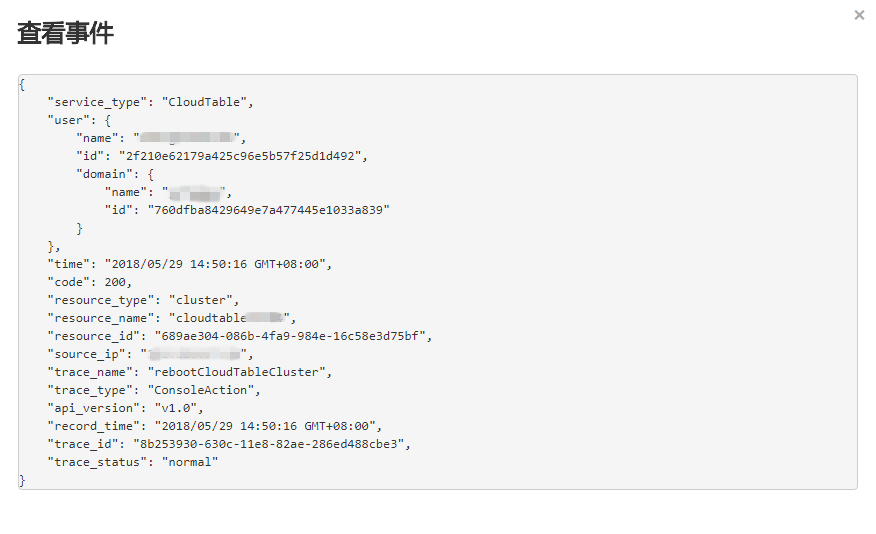Click the domain id value 760dfba8429649e7...
The image size is (876, 534).
tap(268, 210)
